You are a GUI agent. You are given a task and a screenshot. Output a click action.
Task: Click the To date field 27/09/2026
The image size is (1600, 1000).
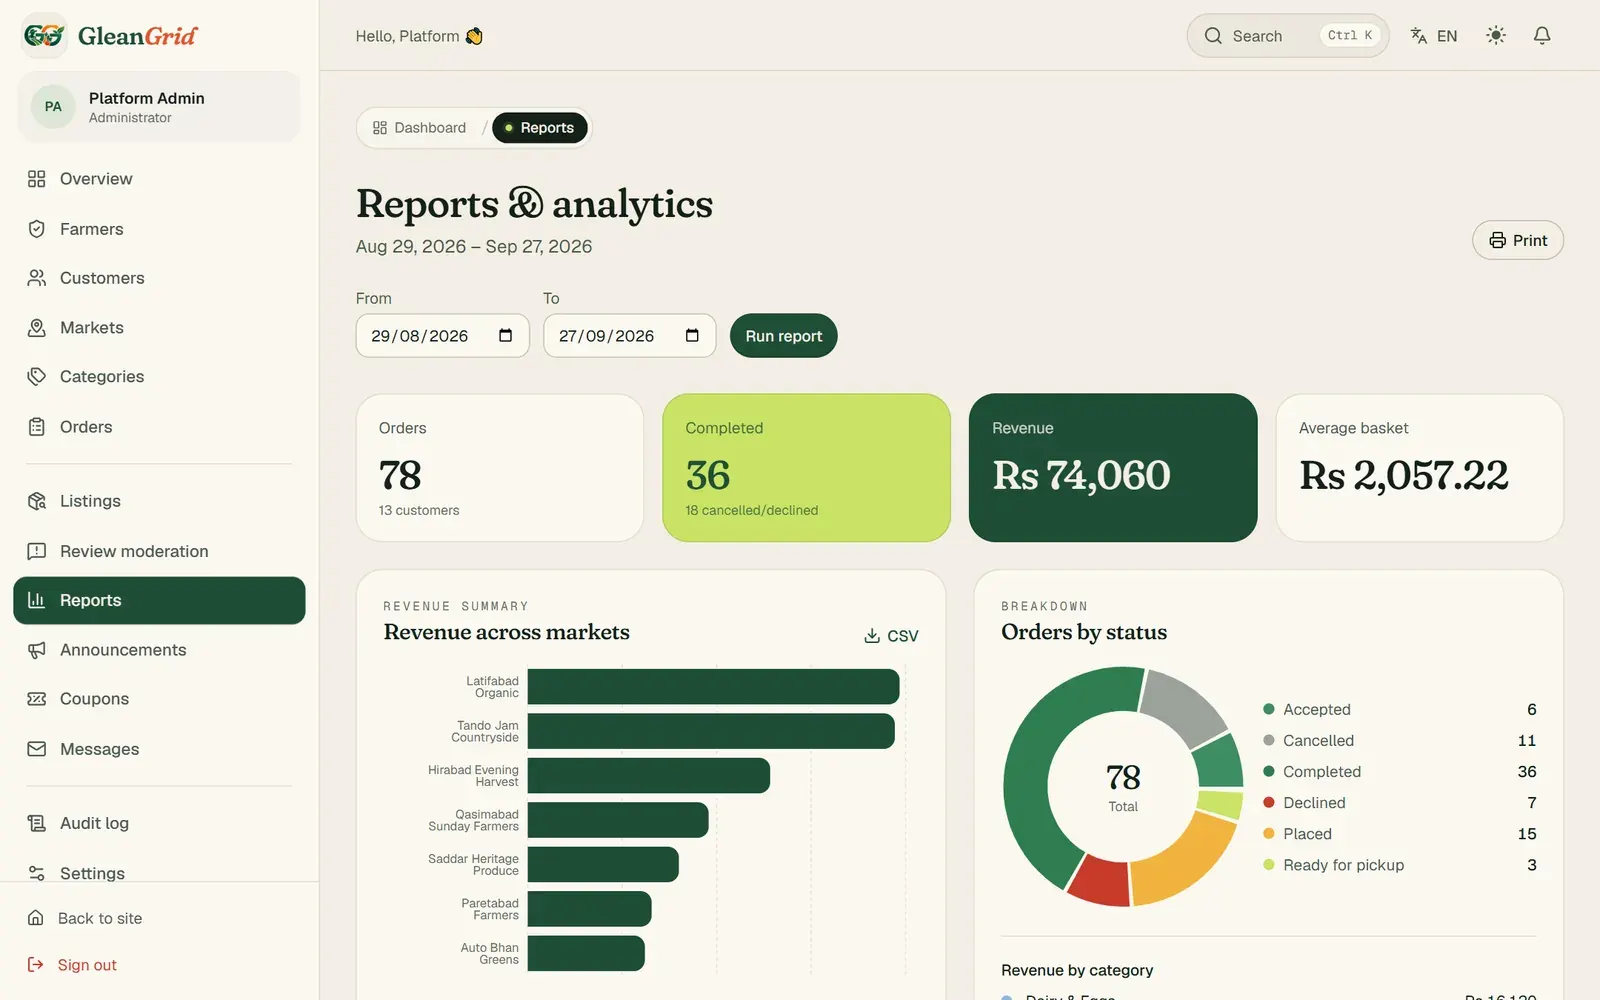(629, 336)
